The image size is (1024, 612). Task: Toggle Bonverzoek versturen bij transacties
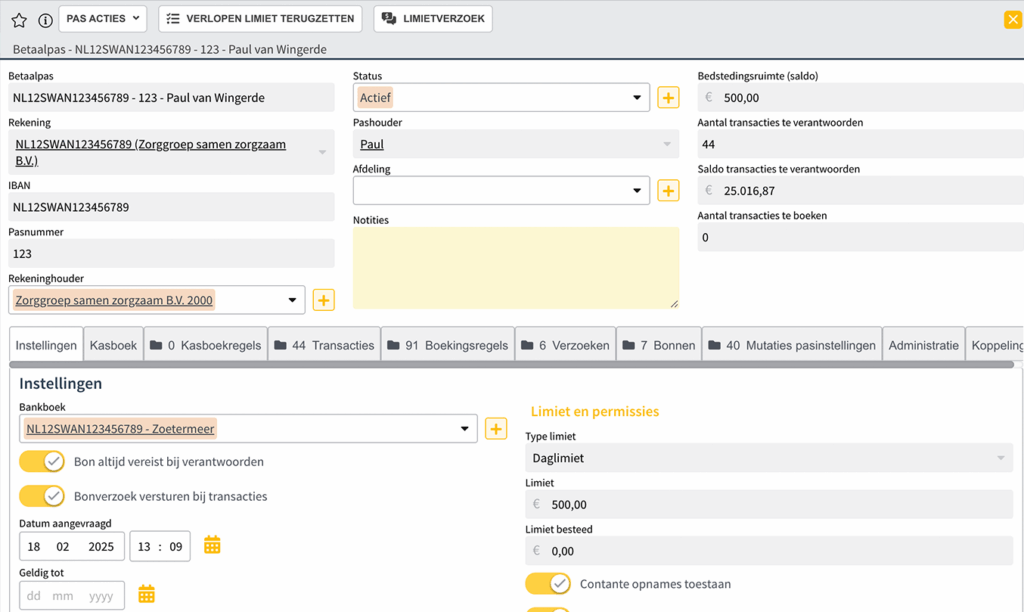coord(42,496)
